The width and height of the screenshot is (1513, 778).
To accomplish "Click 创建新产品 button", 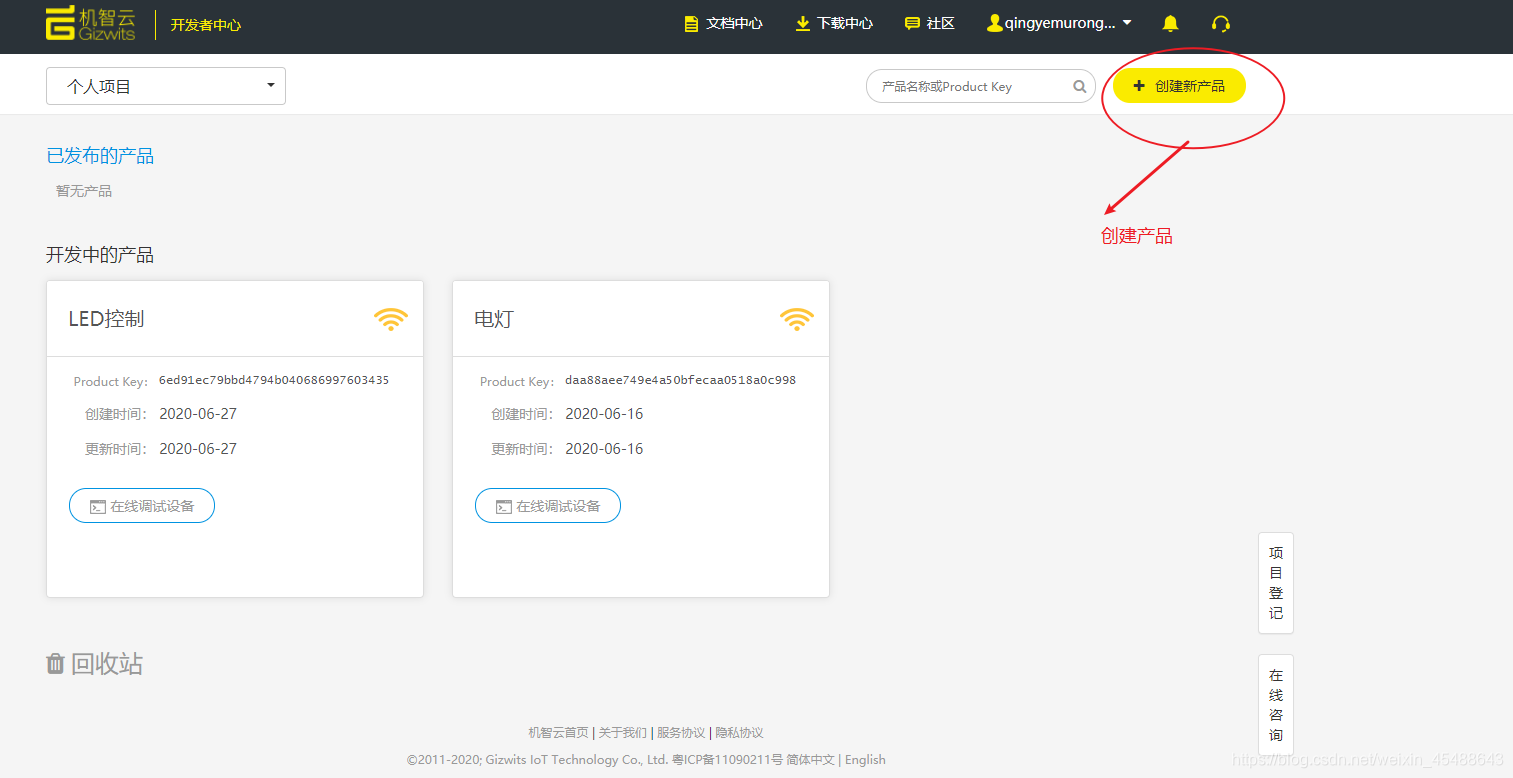I will 1179,86.
